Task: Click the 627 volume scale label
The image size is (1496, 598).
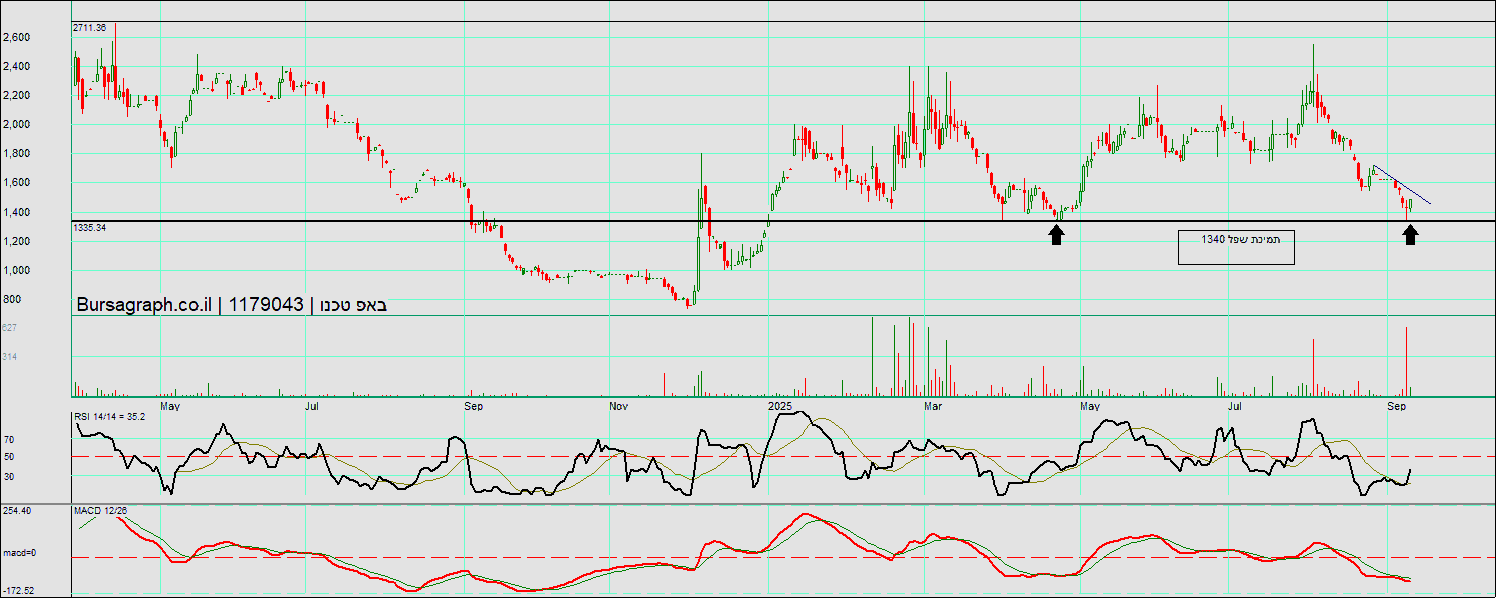Action: pos(10,328)
